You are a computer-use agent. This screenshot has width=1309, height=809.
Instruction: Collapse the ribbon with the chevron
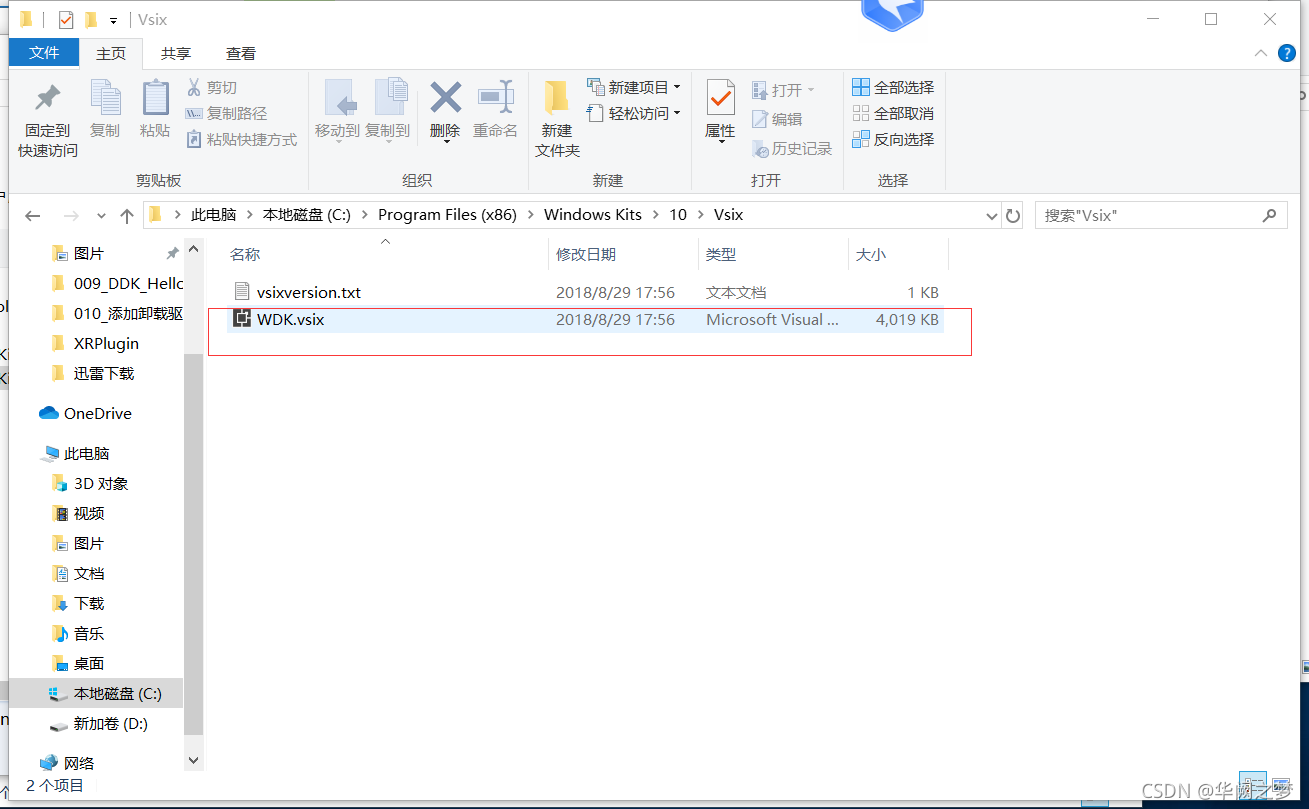1261,54
